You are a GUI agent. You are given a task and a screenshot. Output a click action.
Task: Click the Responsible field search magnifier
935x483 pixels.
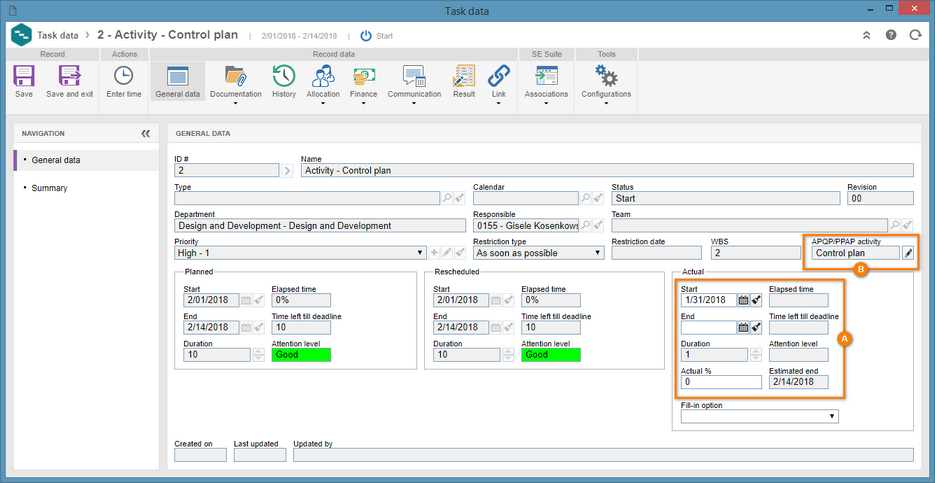click(586, 225)
